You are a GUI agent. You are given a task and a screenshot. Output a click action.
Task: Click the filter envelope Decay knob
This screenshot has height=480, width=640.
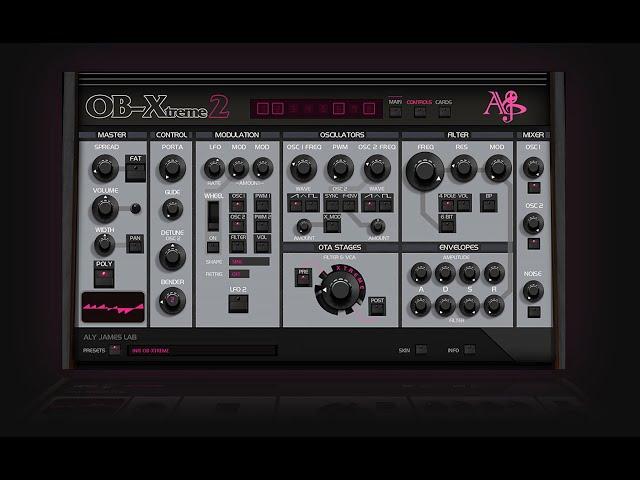[445, 306]
